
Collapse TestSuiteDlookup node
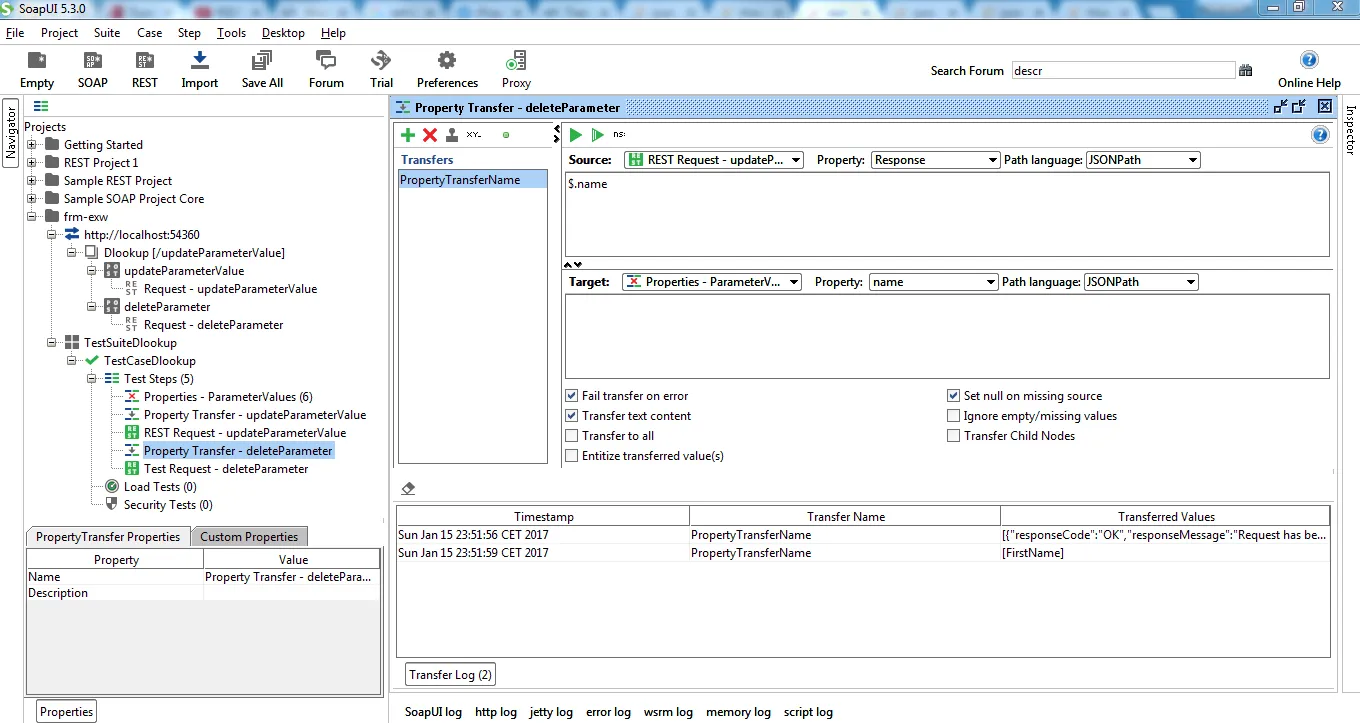(52, 343)
